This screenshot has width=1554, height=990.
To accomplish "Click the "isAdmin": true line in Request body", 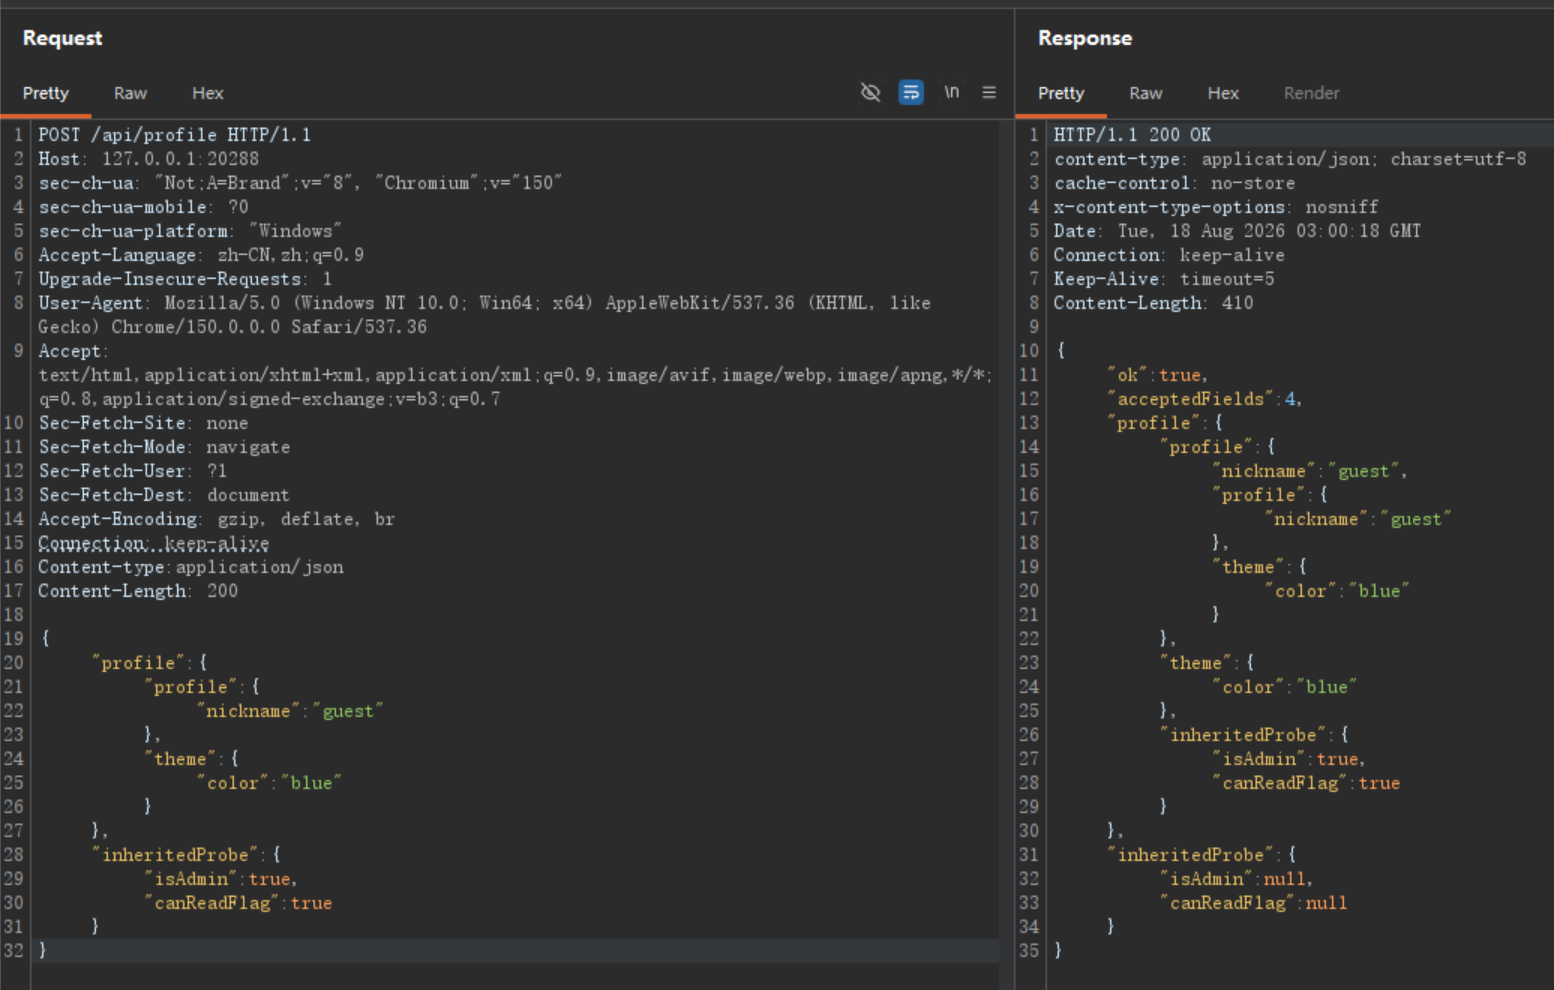I will [220, 879].
